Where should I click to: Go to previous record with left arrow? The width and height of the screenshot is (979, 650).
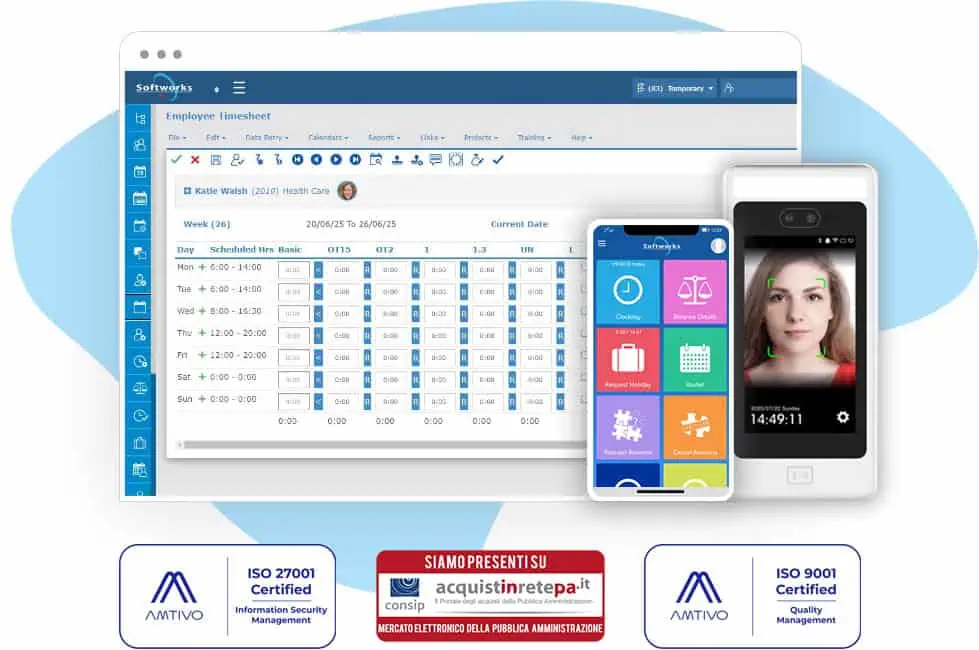[317, 160]
